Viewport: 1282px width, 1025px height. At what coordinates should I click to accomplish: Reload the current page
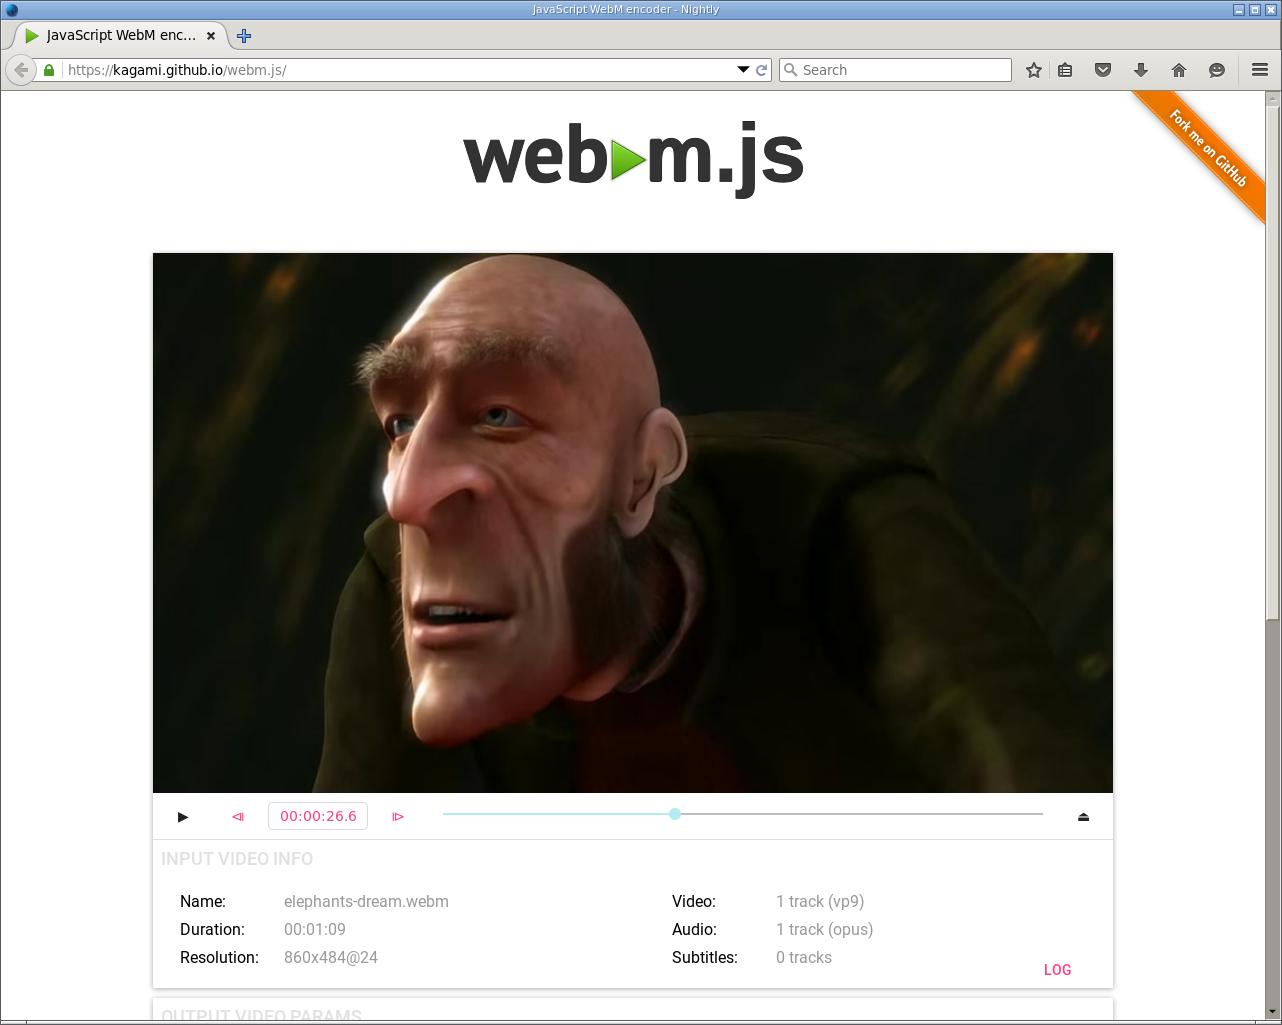coord(762,70)
